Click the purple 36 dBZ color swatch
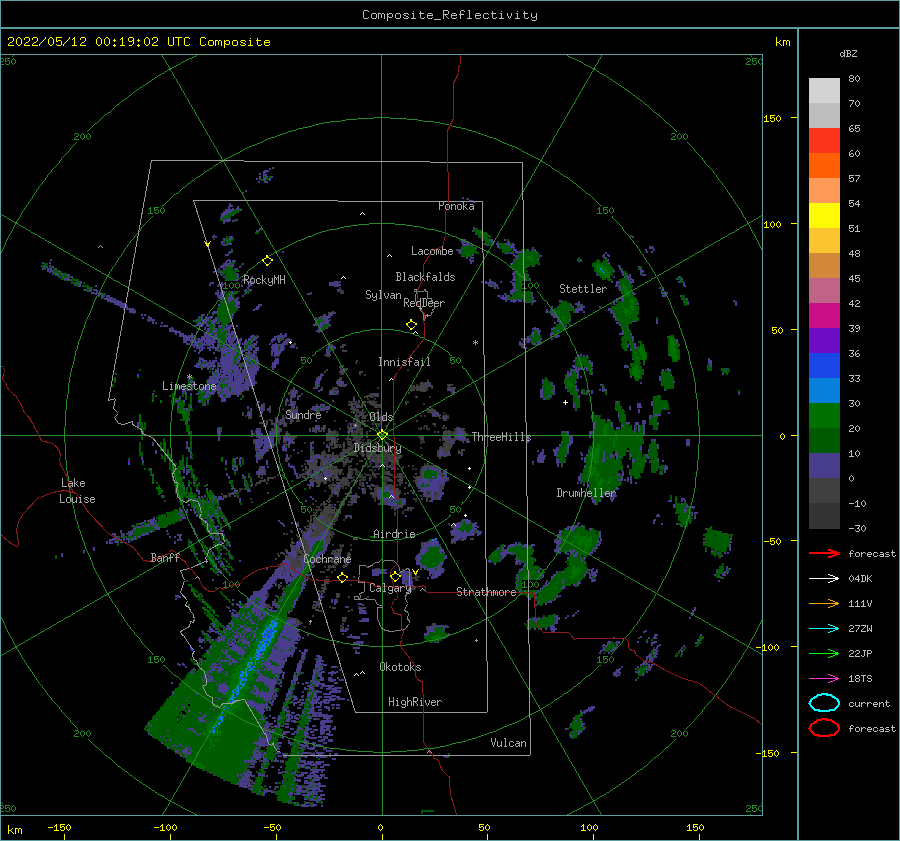This screenshot has height=841, width=900. [x=824, y=340]
